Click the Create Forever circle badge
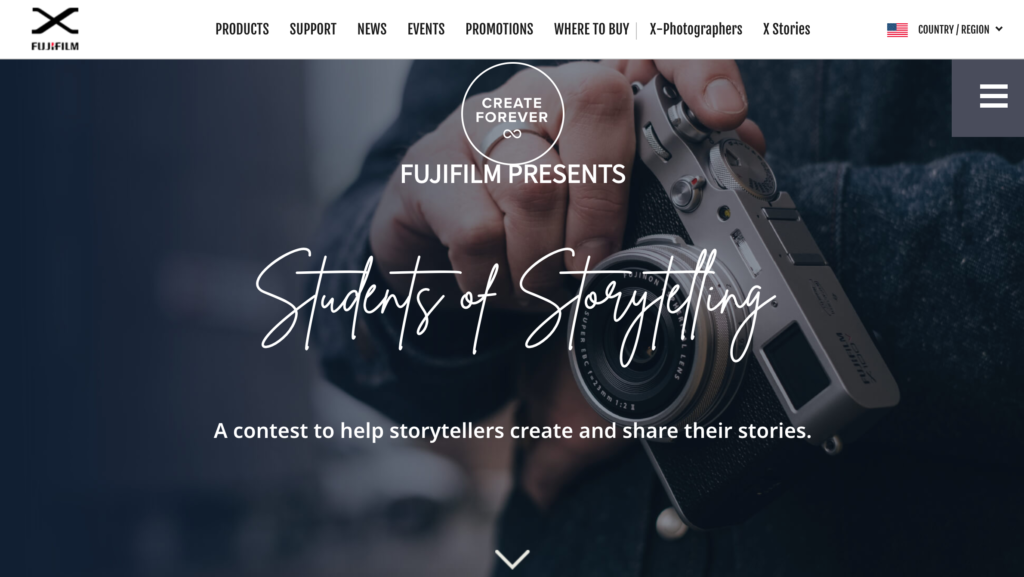The height and width of the screenshot is (577, 1024). [x=512, y=112]
